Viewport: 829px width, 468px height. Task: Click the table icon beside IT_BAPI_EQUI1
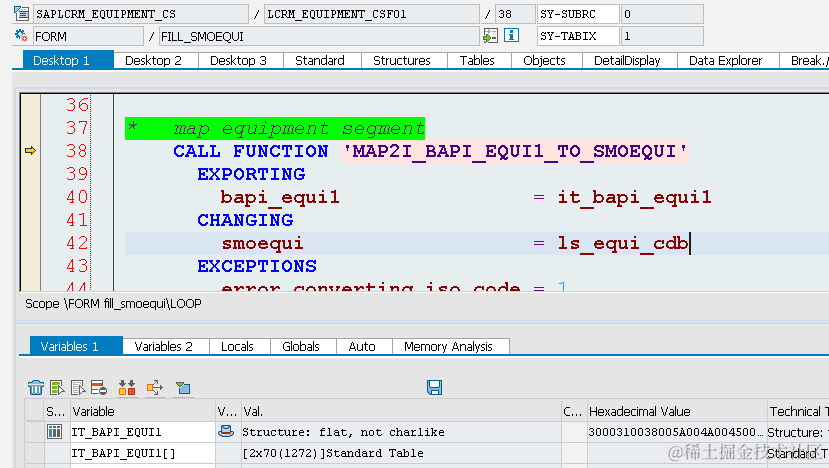(x=54, y=432)
